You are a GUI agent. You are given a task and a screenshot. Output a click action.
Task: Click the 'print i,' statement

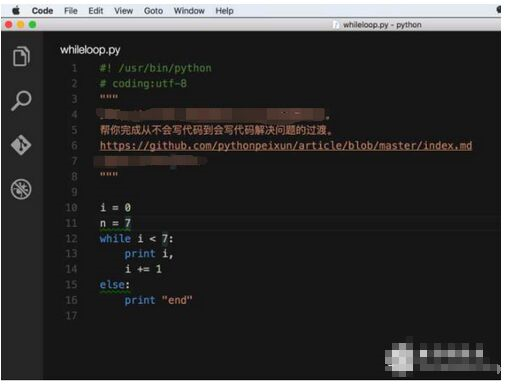(x=149, y=254)
